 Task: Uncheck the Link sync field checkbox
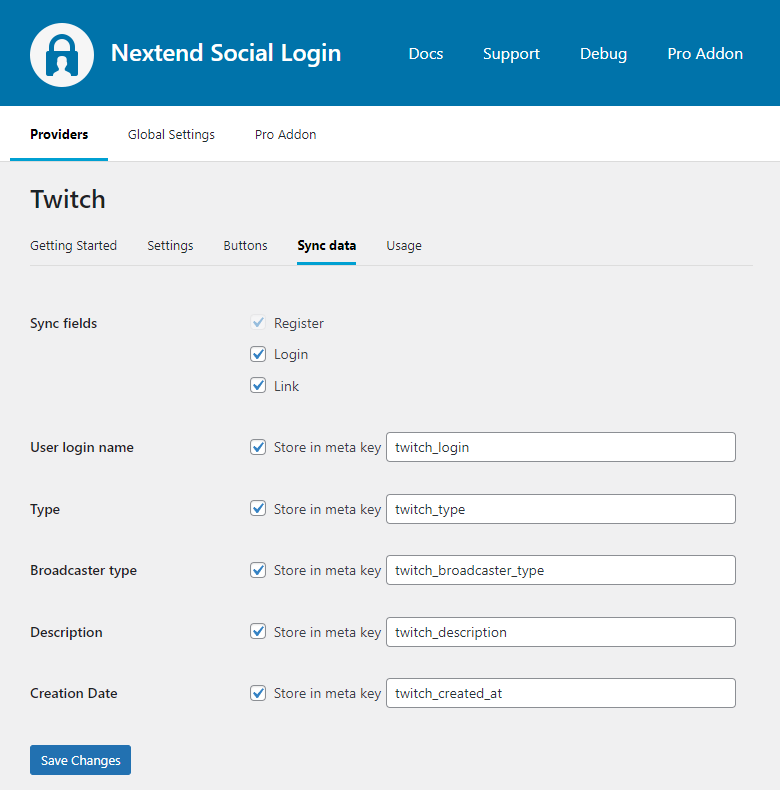tap(258, 386)
